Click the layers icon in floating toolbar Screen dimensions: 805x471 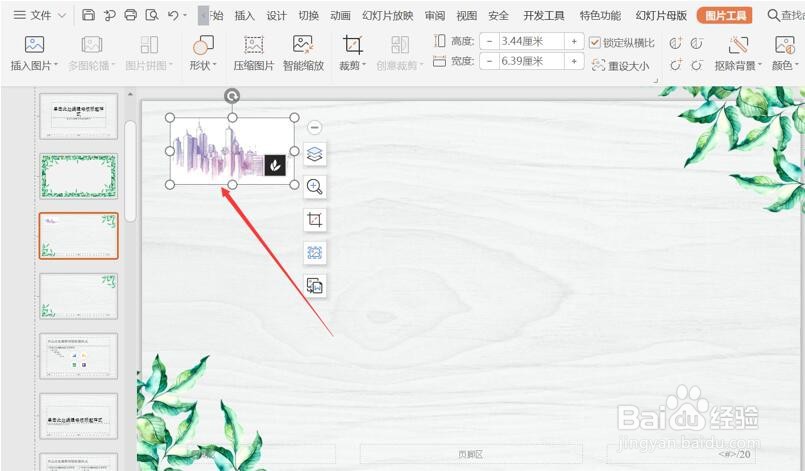(x=315, y=154)
